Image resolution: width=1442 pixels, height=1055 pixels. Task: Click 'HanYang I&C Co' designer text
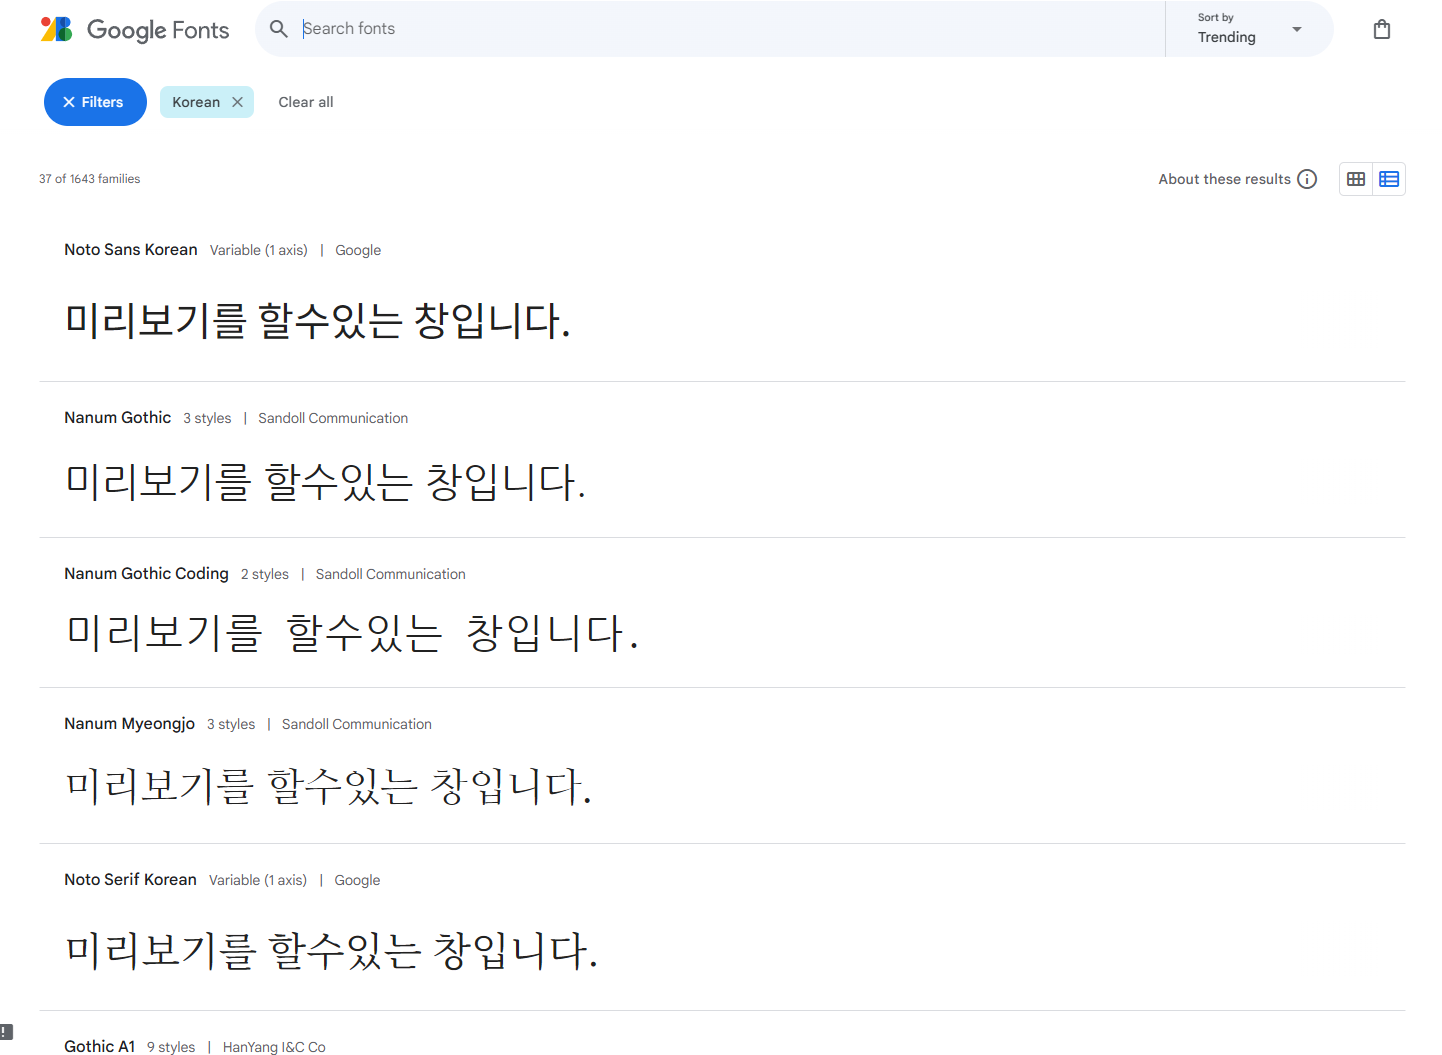point(274,1047)
